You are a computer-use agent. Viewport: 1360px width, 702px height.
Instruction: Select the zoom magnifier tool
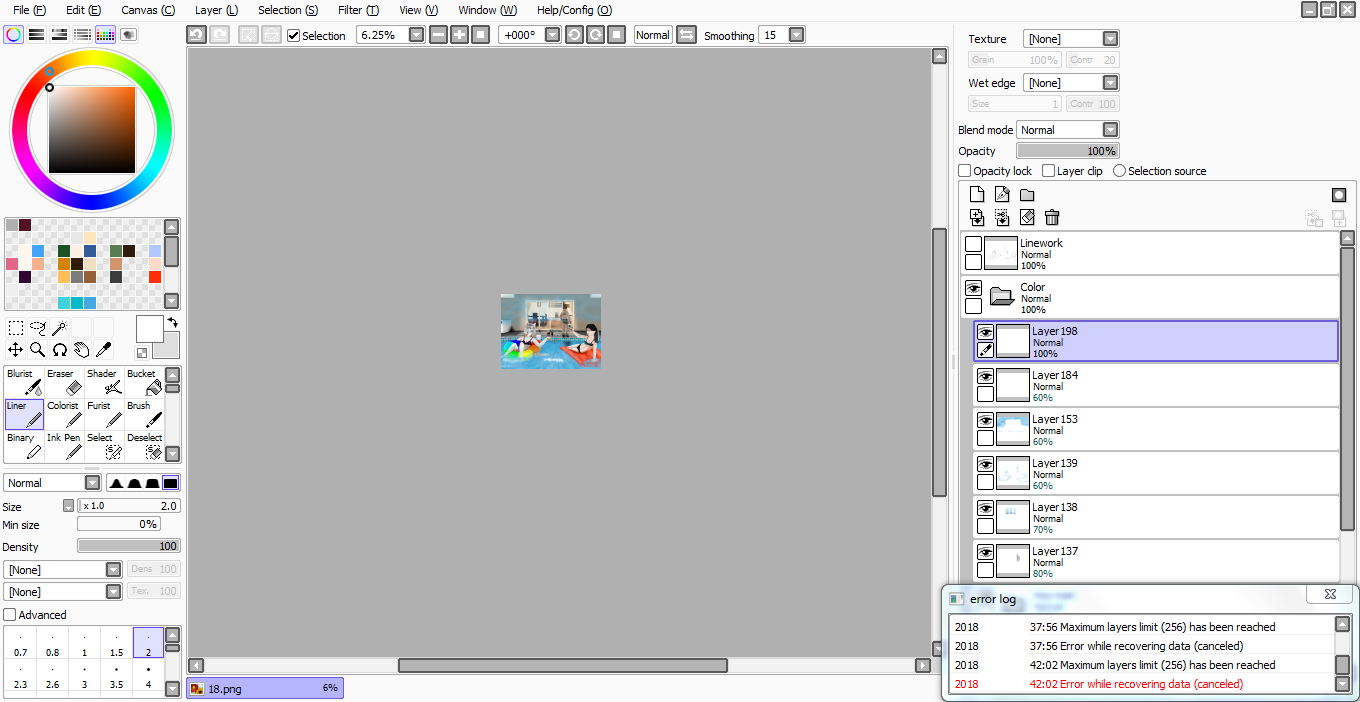click(x=37, y=349)
